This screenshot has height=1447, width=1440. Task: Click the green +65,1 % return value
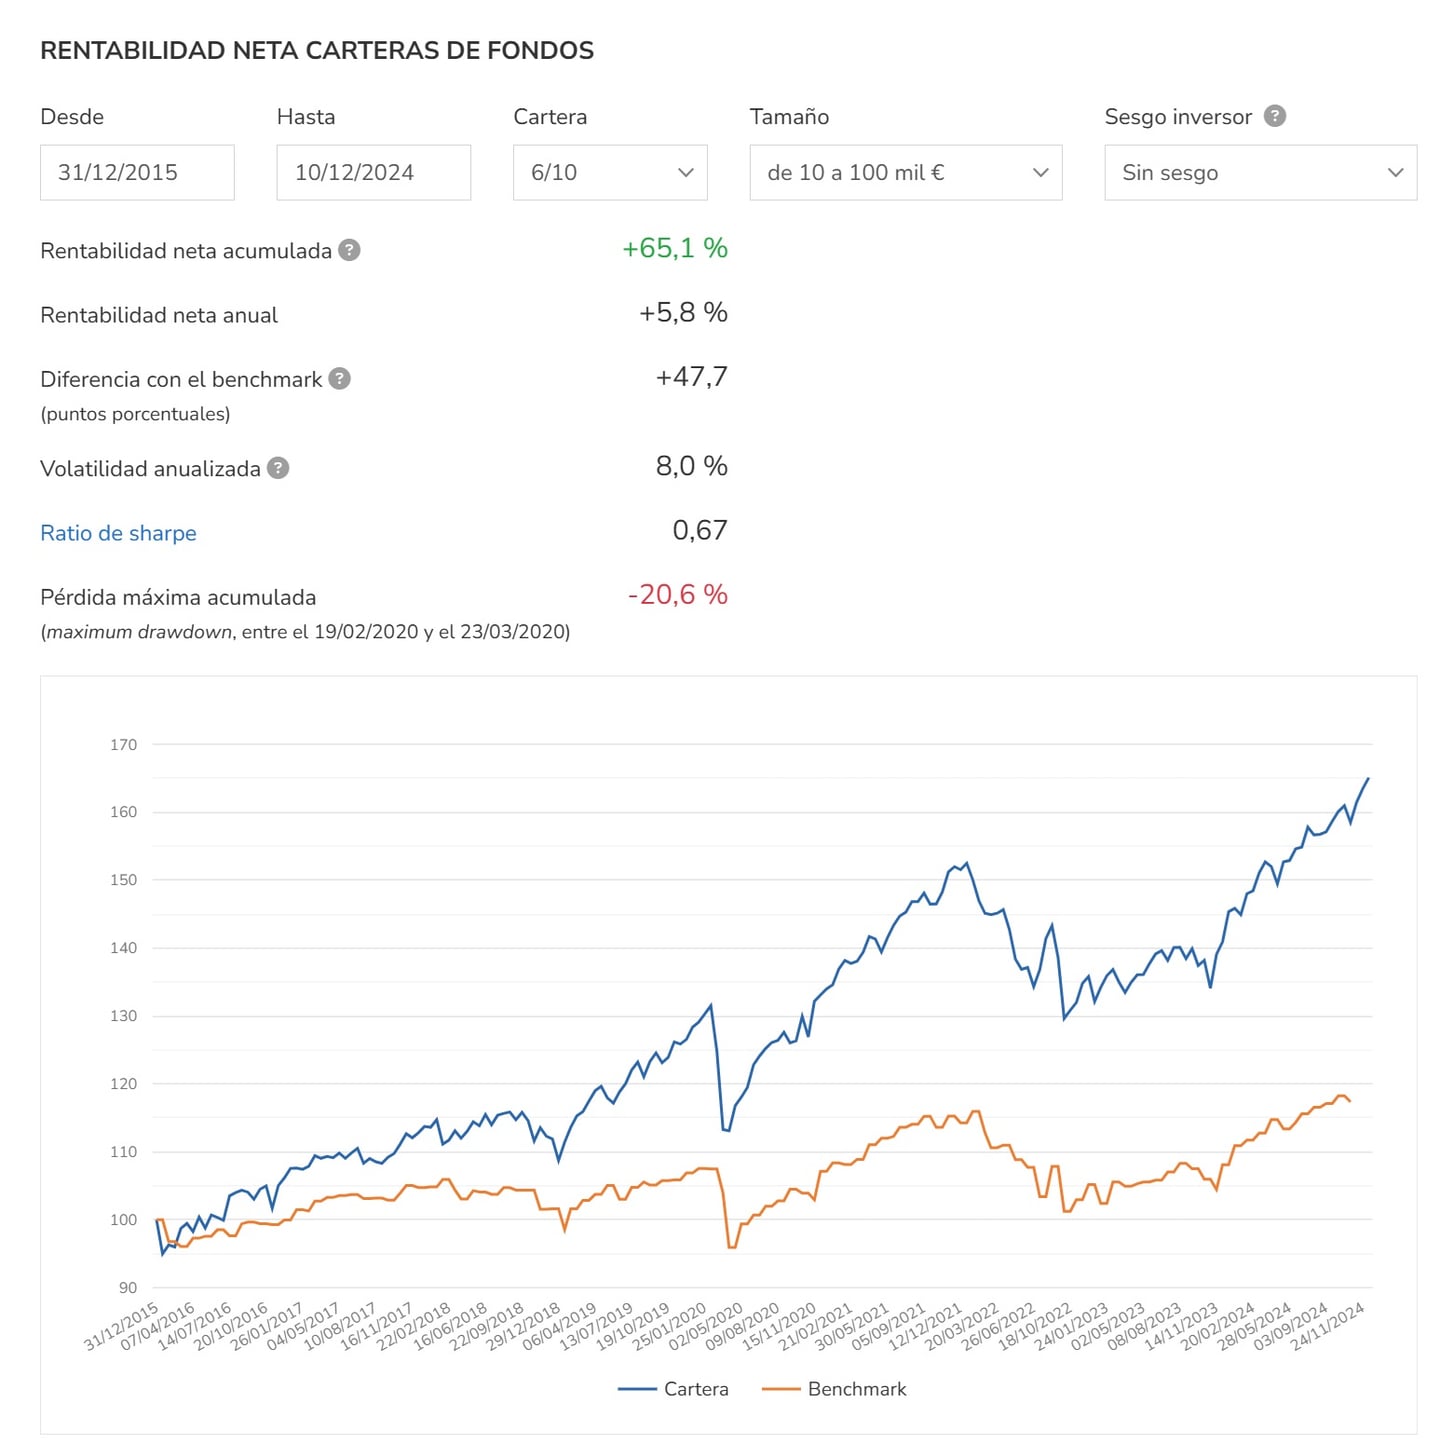(x=674, y=249)
